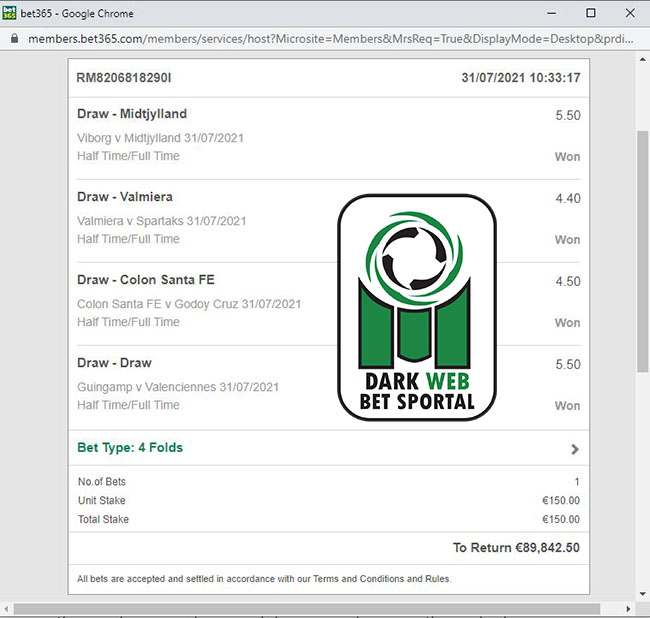This screenshot has width=650, height=618.
Task: Click the padlock icon in the address bar
Action: (x=13, y=37)
